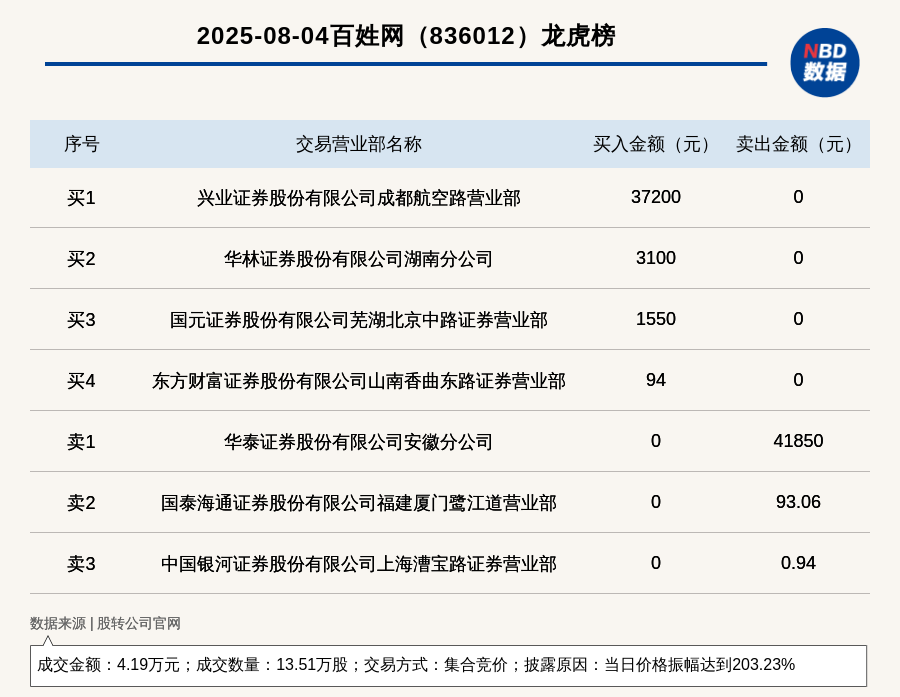Click the 成交金额 summary text box
Screen dimensions: 900x697
pyautogui.click(x=448, y=665)
